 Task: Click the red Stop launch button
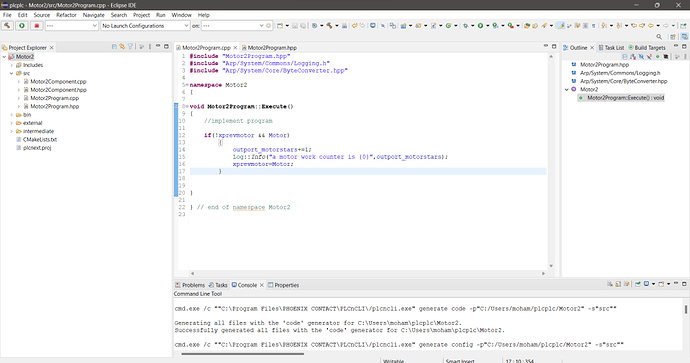[x=37, y=26]
